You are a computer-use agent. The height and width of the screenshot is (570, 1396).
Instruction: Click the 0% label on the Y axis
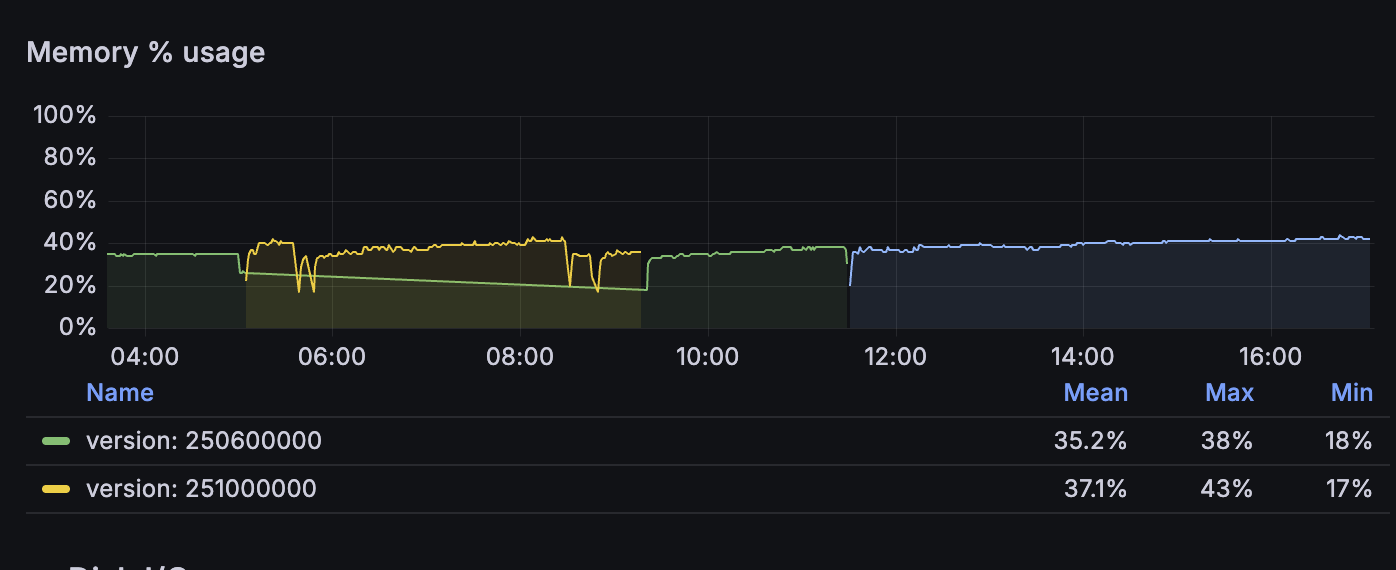coord(77,327)
